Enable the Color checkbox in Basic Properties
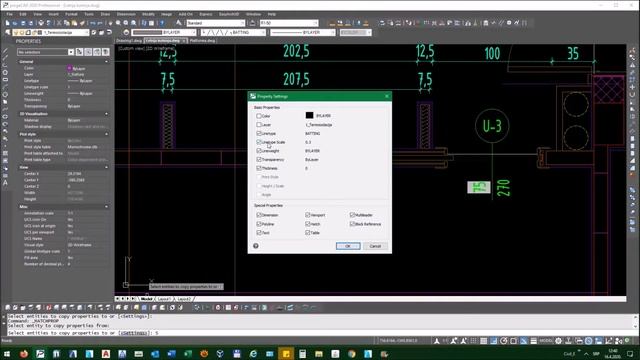This screenshot has height=360, width=640. [259, 116]
